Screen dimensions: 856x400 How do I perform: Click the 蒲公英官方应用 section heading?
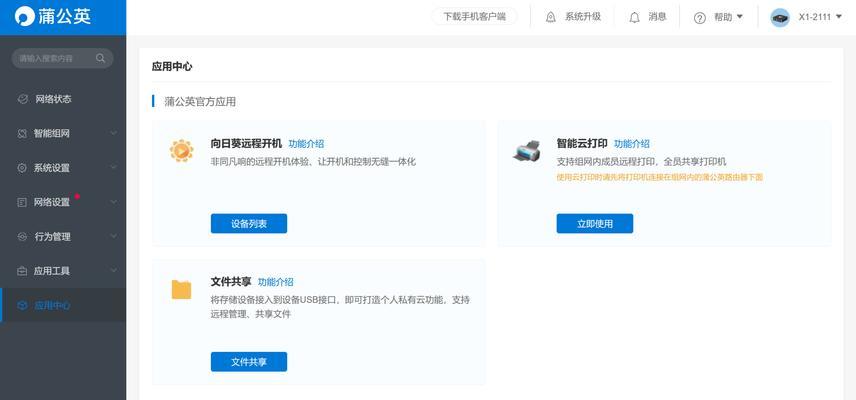200,102
